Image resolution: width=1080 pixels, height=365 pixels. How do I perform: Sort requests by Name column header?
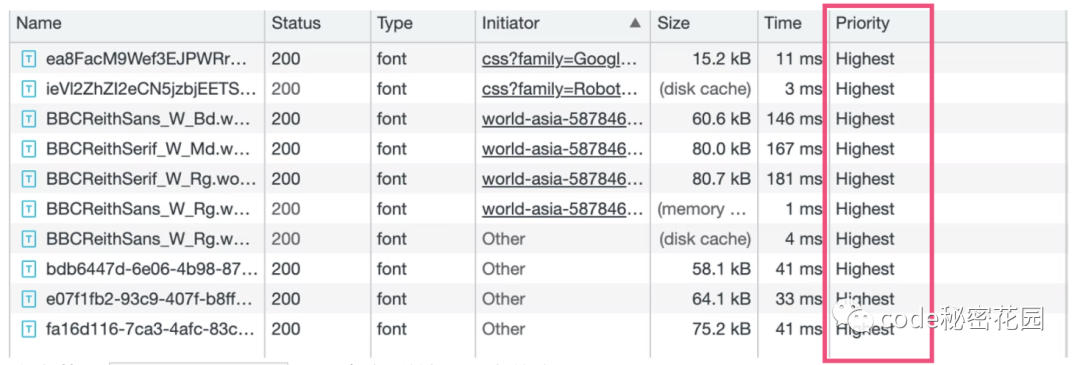pos(39,23)
